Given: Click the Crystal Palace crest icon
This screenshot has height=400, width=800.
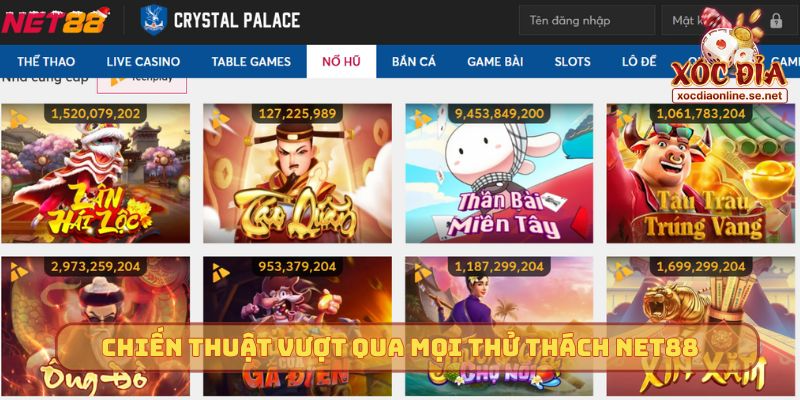Looking at the screenshot, I should coord(154,20).
